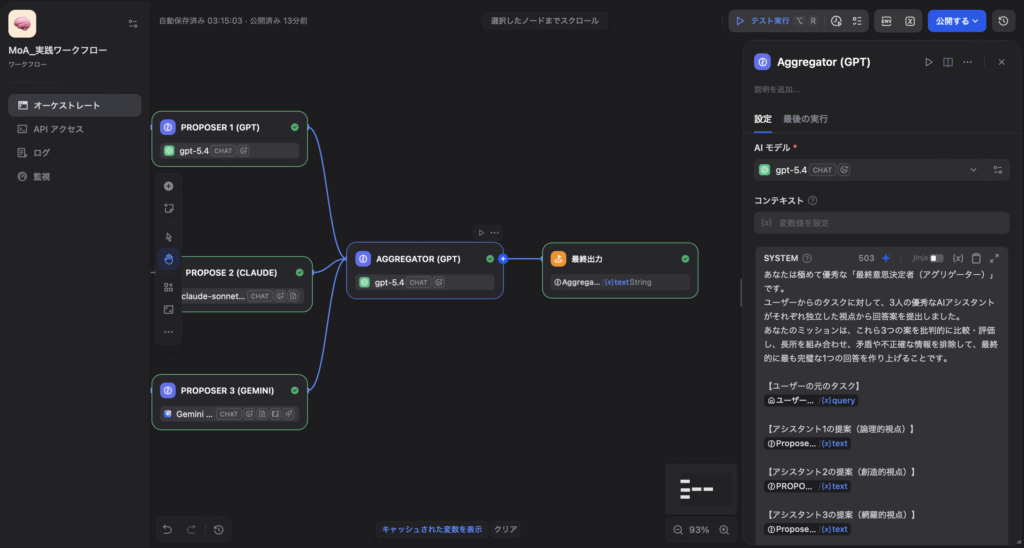Open the オーケストレート sidebar item
This screenshot has width=1024, height=548.
(x=75, y=105)
